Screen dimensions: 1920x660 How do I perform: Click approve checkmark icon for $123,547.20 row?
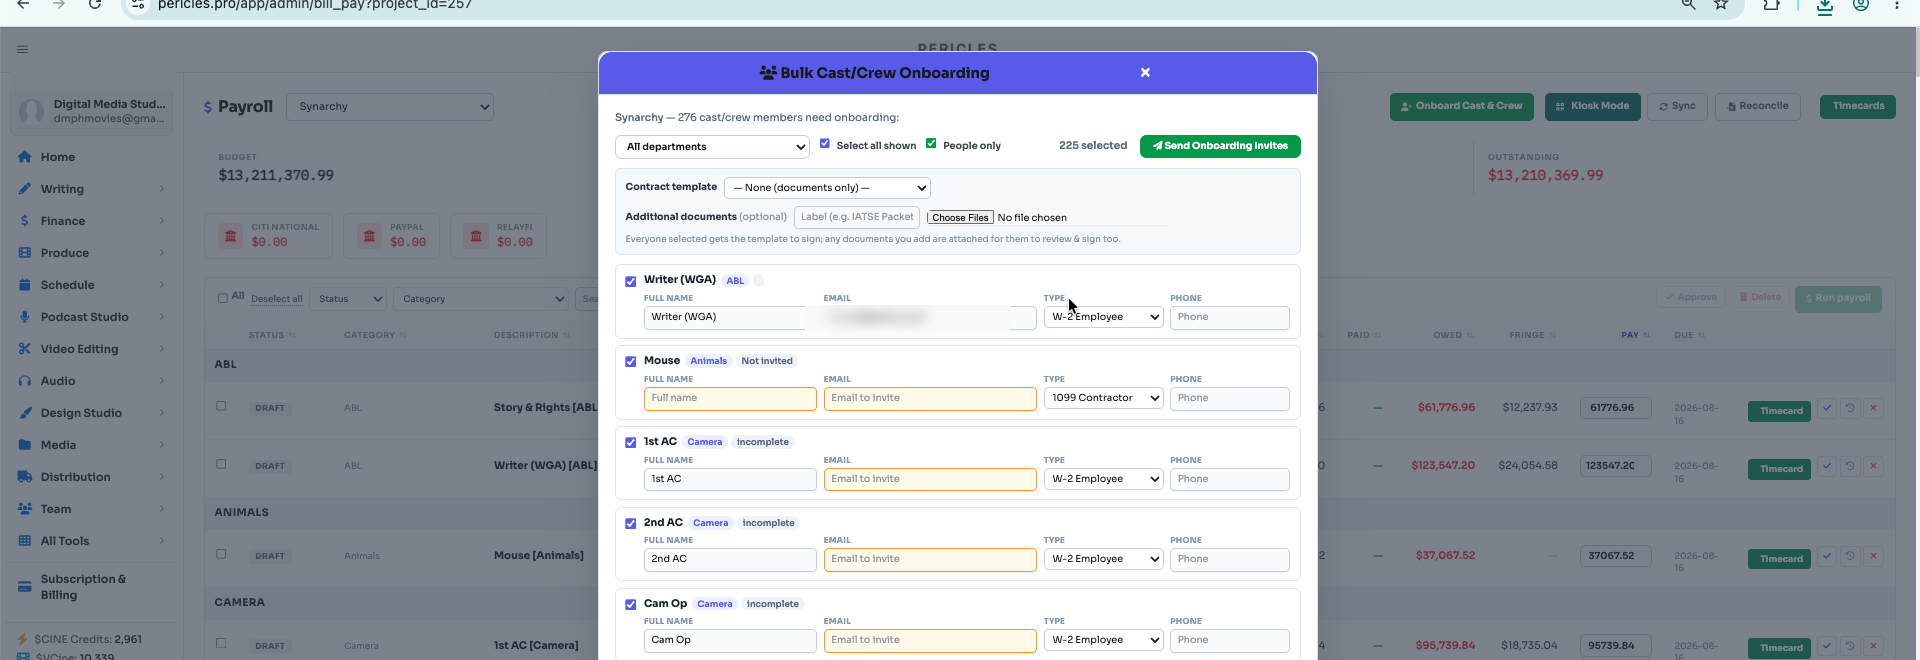pyautogui.click(x=1827, y=467)
